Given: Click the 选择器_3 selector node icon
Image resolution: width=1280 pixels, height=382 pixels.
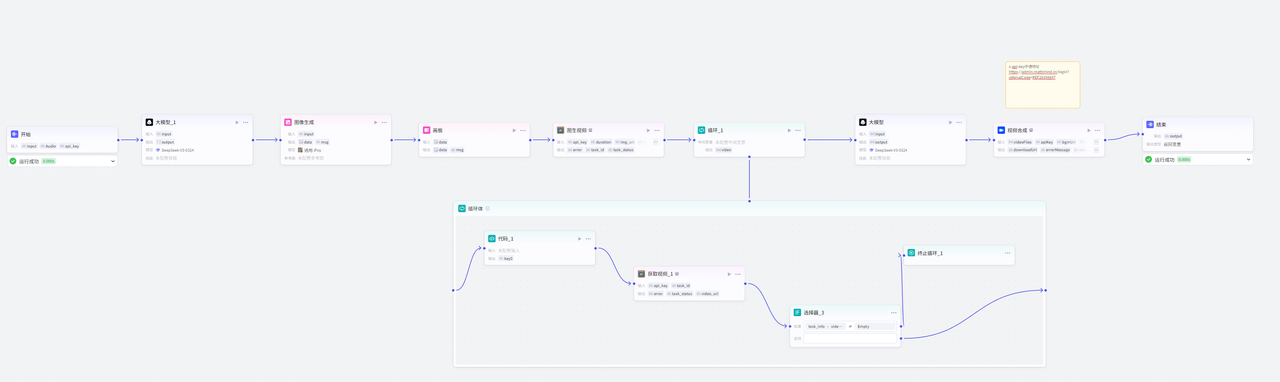Looking at the screenshot, I should click(x=797, y=313).
